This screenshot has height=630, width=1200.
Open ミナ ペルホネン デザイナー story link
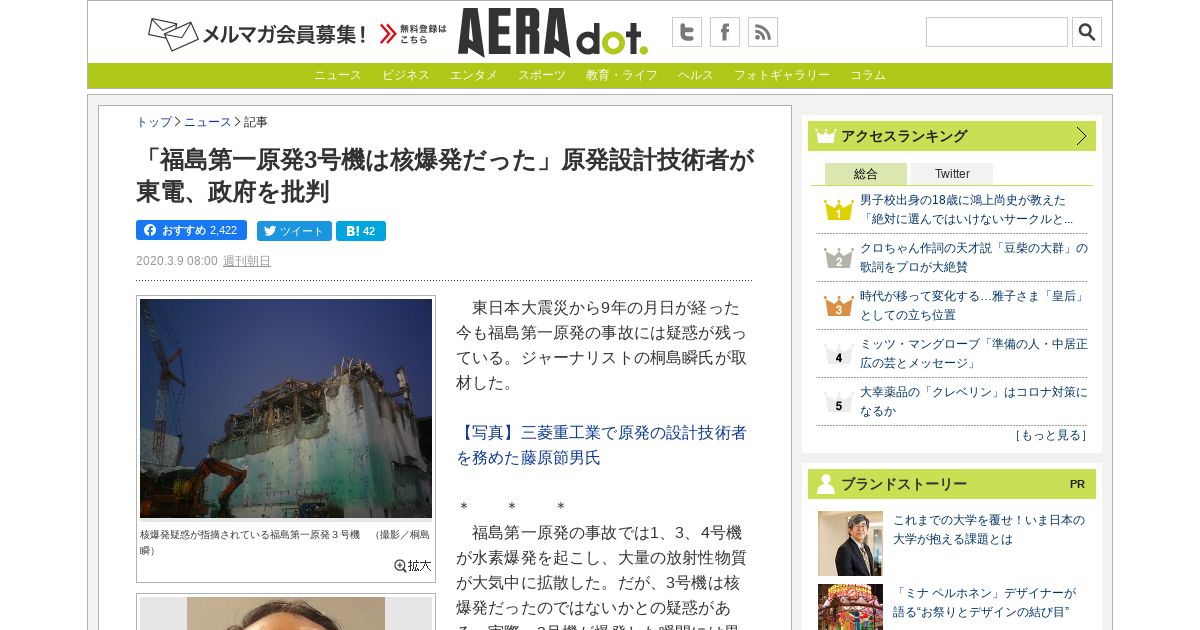[984, 602]
